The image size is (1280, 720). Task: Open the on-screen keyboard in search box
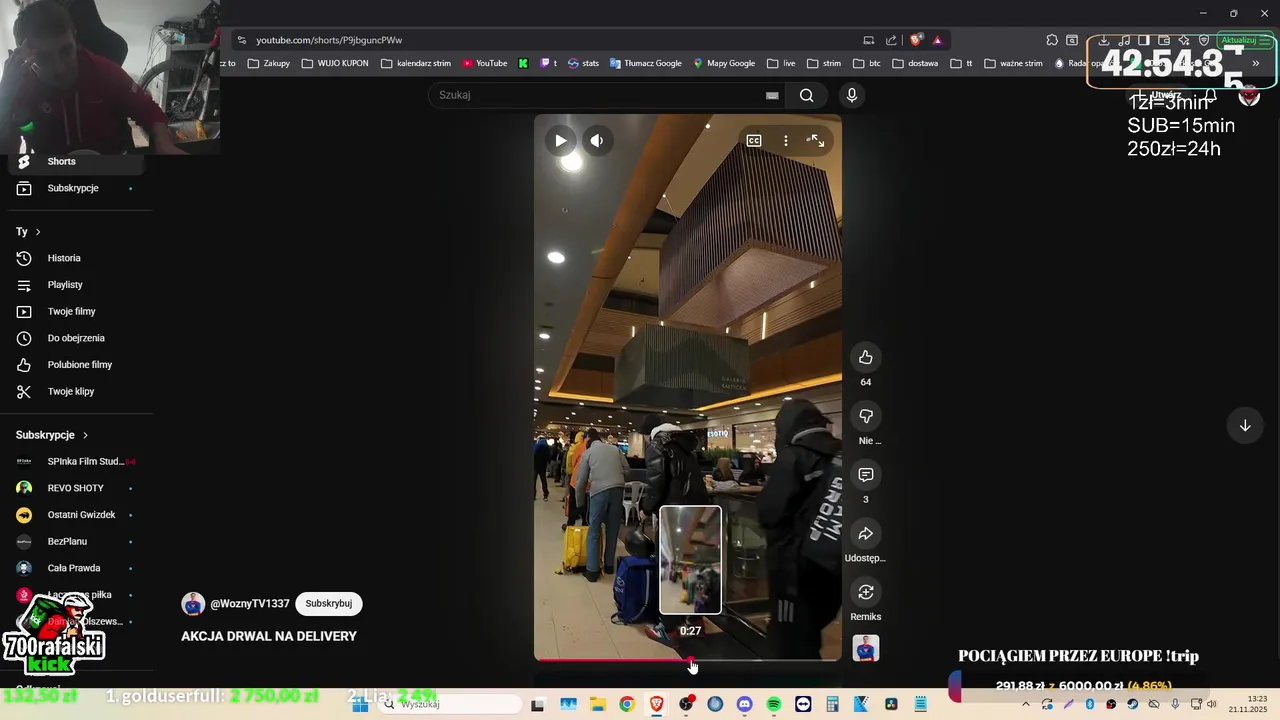[x=772, y=95]
